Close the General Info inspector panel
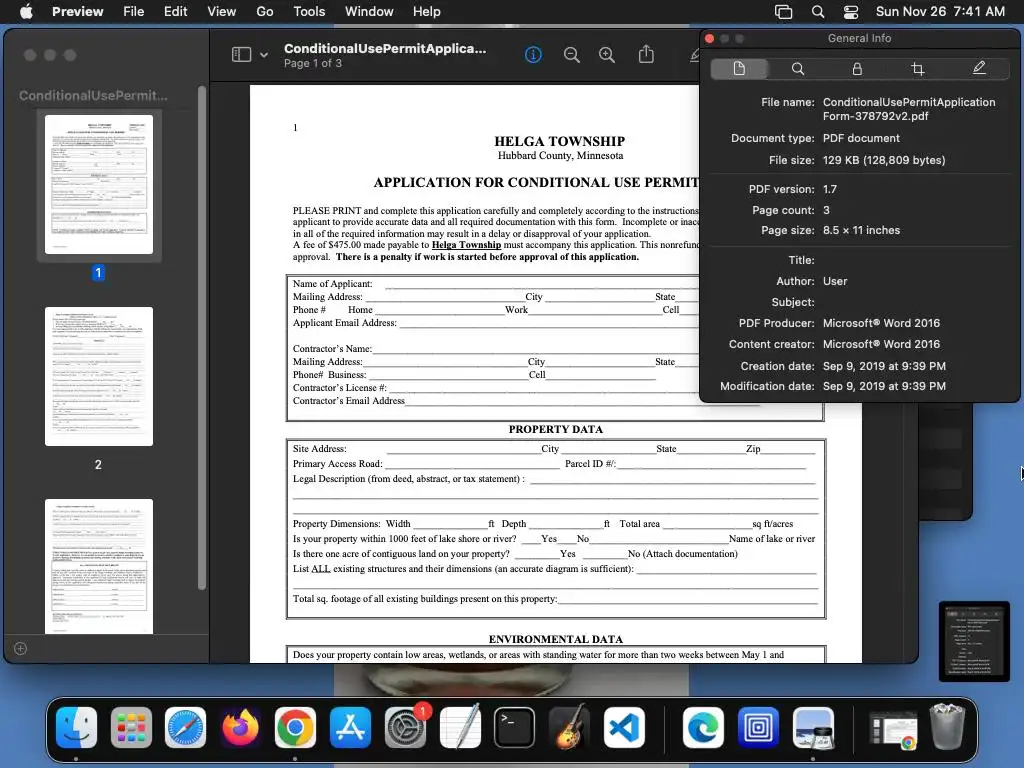 [709, 39]
